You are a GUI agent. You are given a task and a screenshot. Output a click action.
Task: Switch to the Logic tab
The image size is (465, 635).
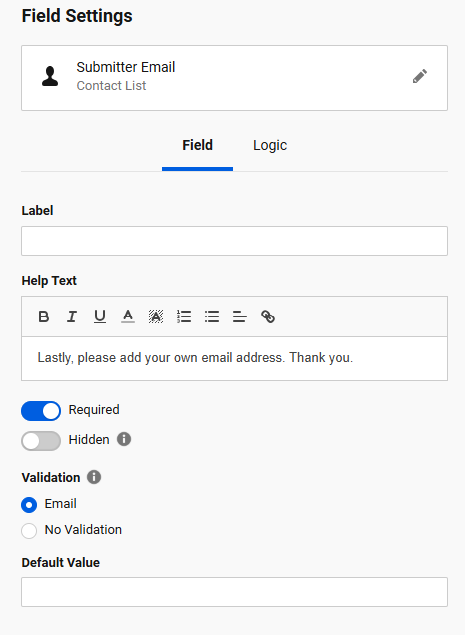click(270, 145)
